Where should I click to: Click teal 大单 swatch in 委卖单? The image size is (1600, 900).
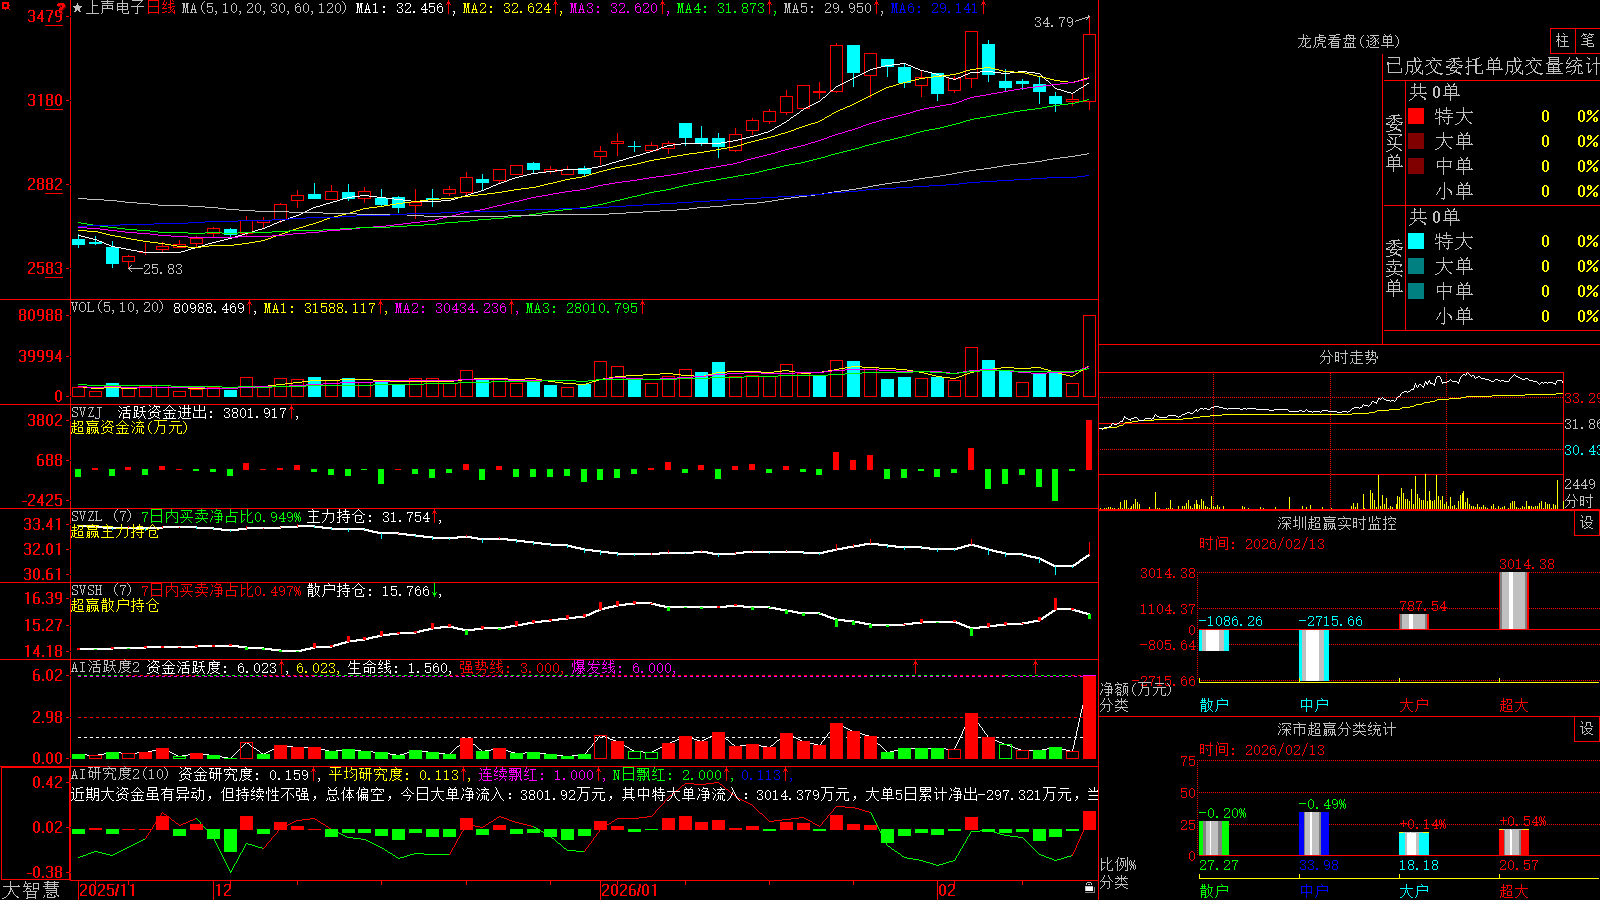(1416, 266)
